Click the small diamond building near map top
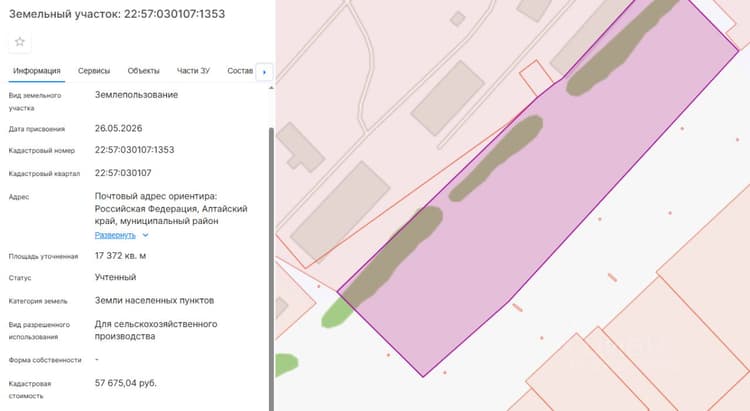 458,19
